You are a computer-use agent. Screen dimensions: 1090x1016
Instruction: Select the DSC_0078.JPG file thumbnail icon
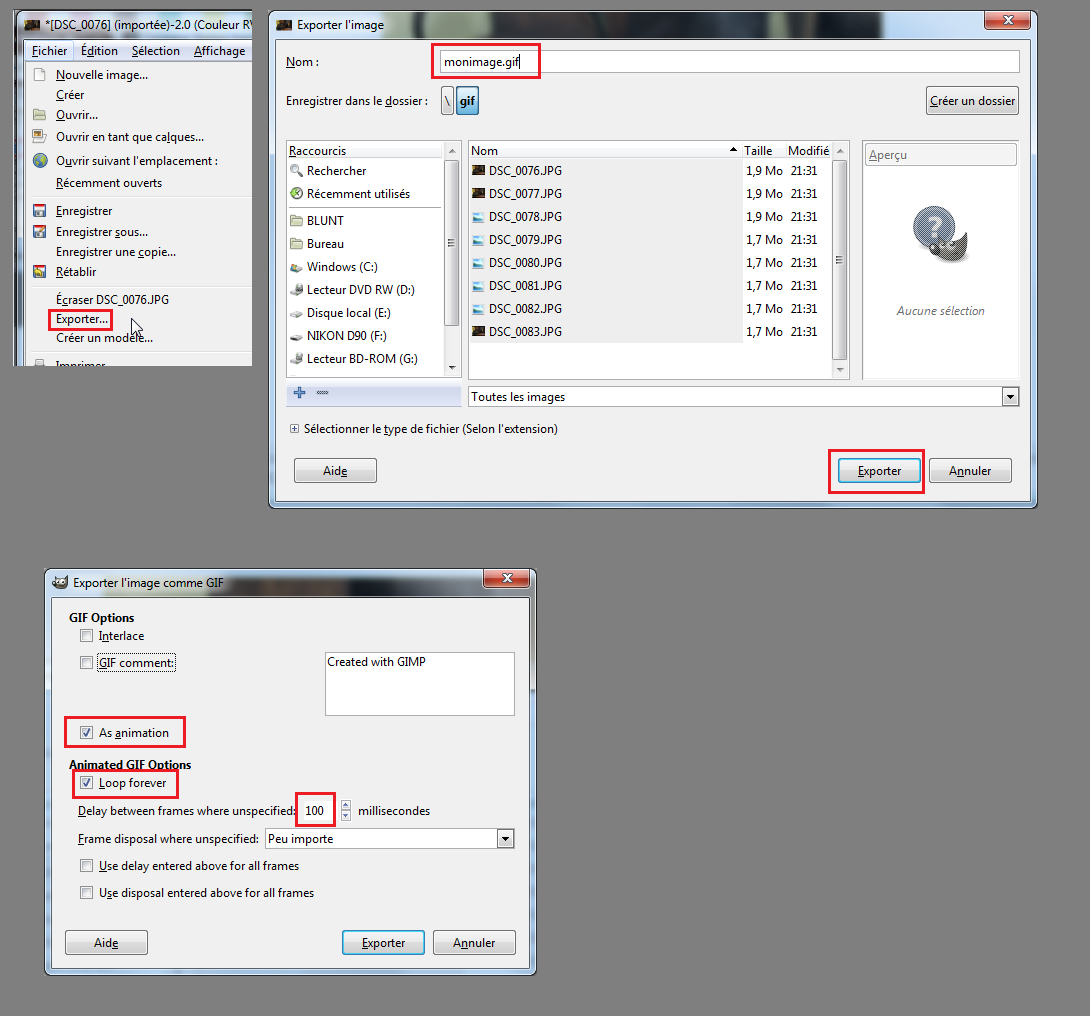(478, 217)
